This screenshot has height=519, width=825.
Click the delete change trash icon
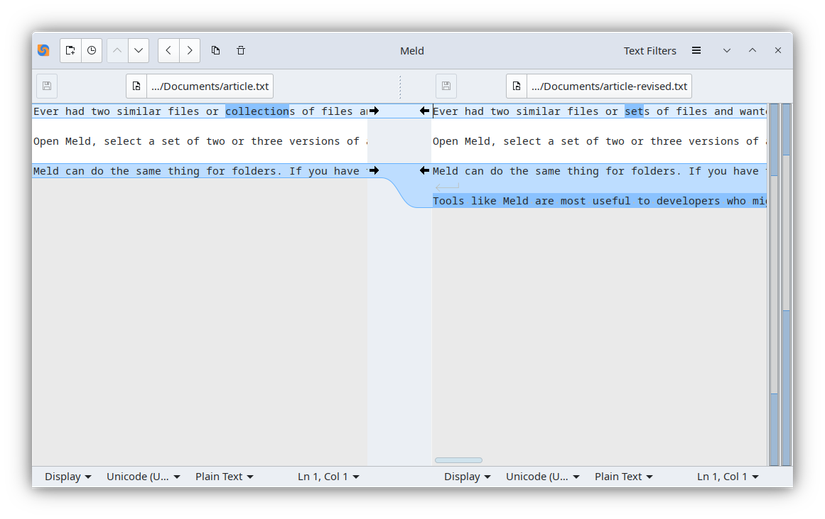240,51
